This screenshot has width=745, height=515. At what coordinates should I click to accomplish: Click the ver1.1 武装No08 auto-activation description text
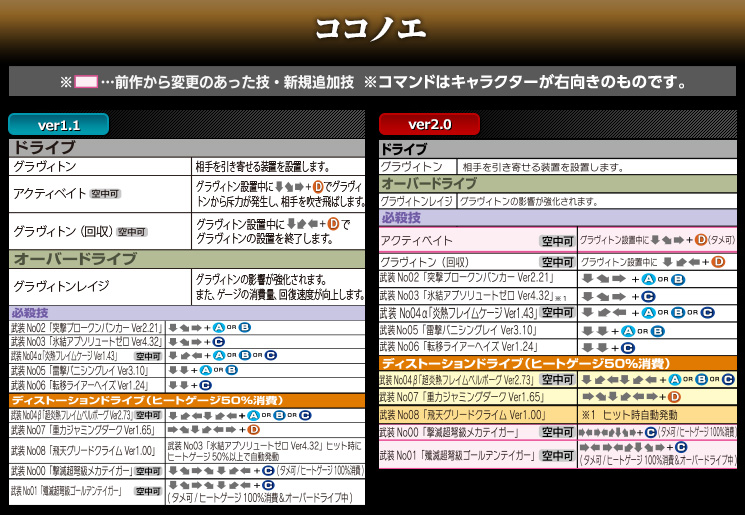tap(265, 451)
